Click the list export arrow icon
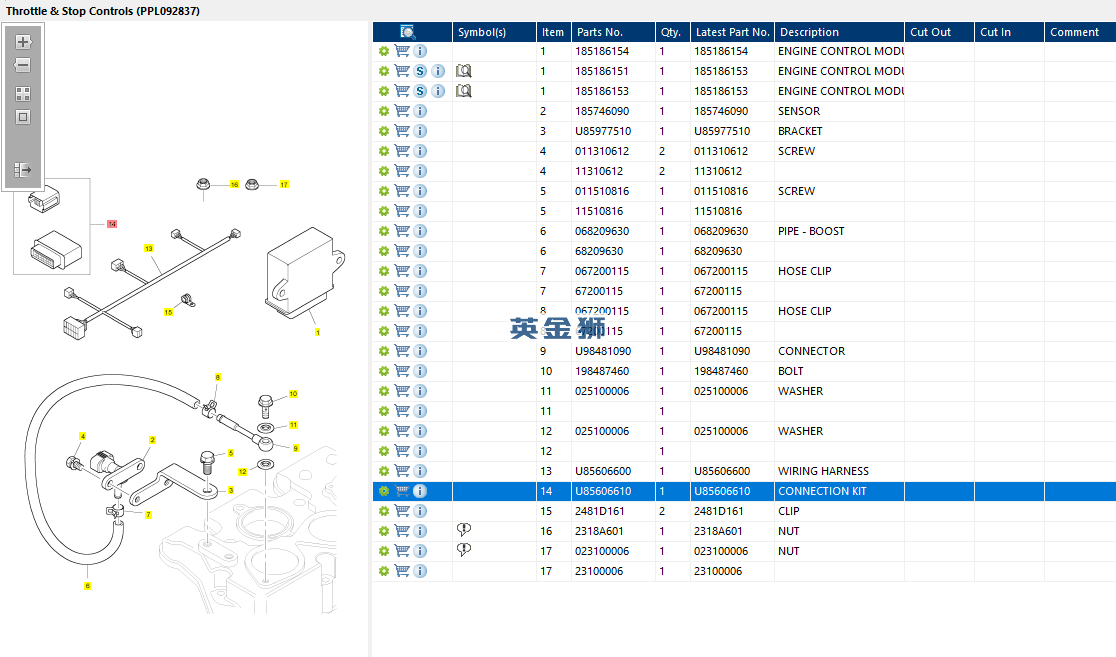The image size is (1116, 657). point(23,169)
